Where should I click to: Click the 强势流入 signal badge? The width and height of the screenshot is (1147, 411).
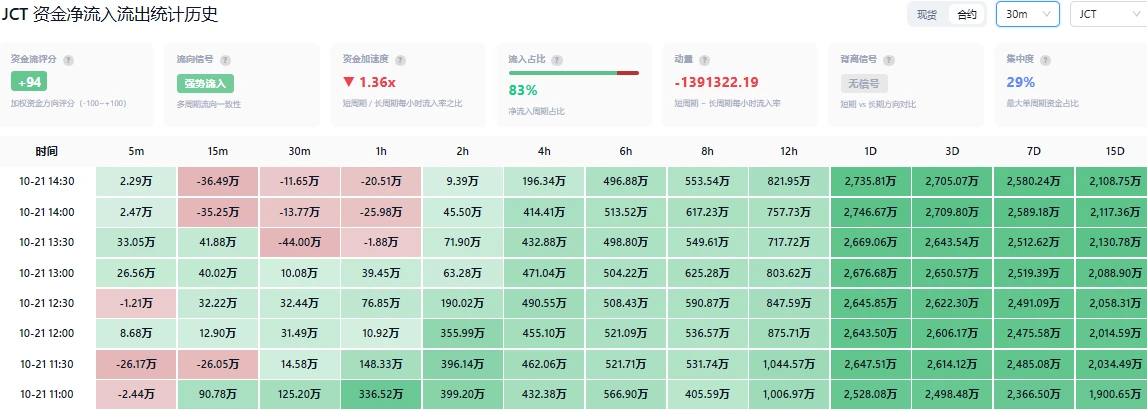(205, 83)
